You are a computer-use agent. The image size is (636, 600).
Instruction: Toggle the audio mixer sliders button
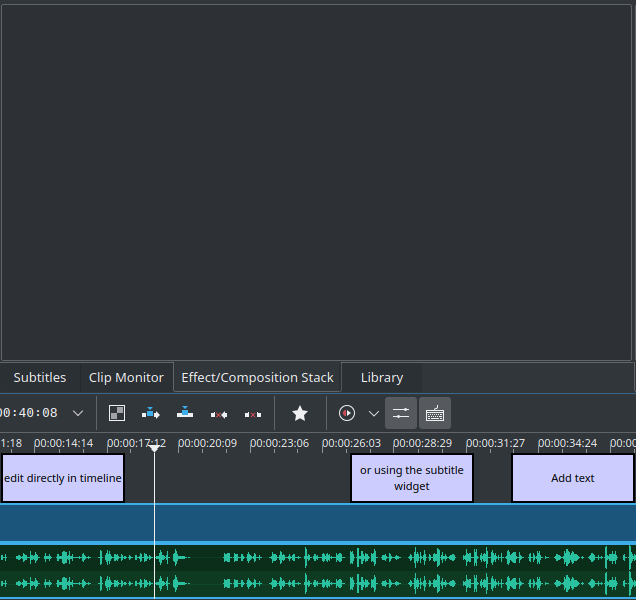(401, 413)
